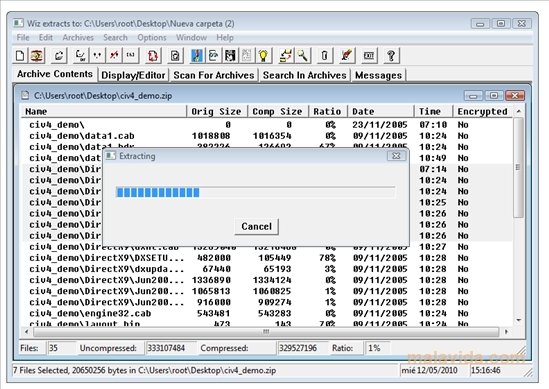Image resolution: width=549 pixels, height=389 pixels.
Task: Select the DirectX9\DXSETU... file row
Action: click(267, 258)
